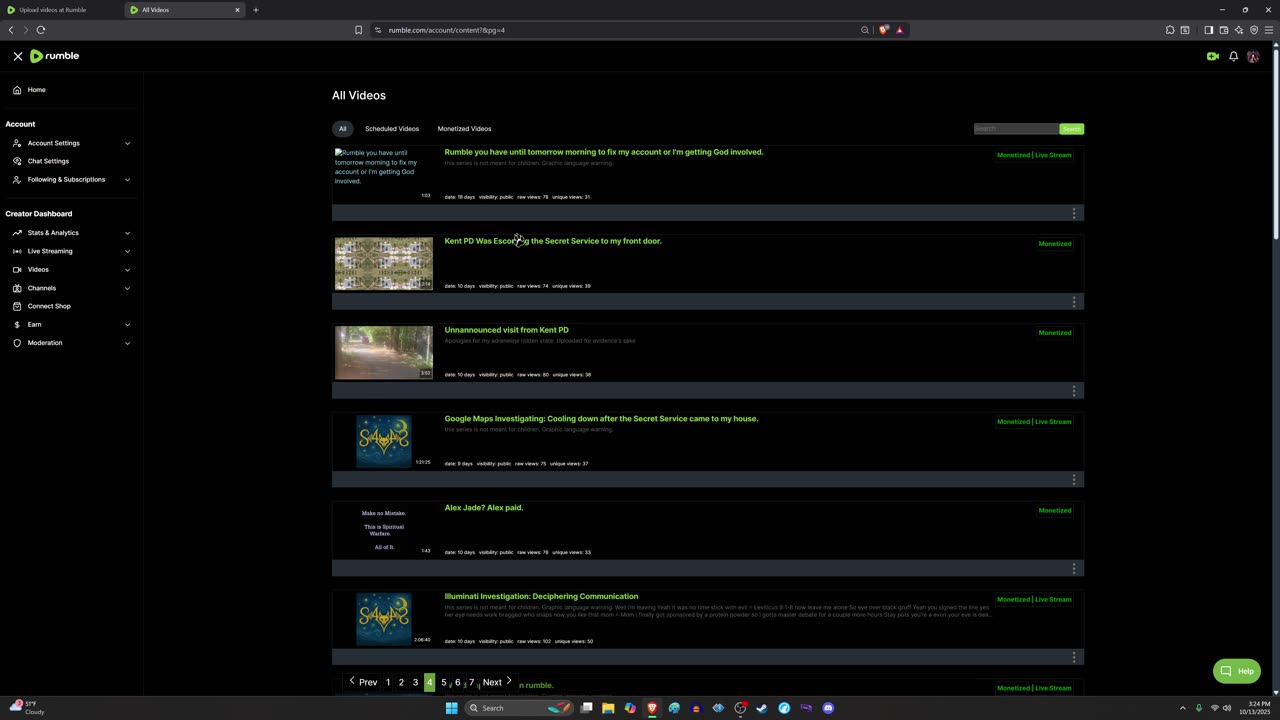Go to the Prev page of videos
1280x720 pixels.
(363, 682)
